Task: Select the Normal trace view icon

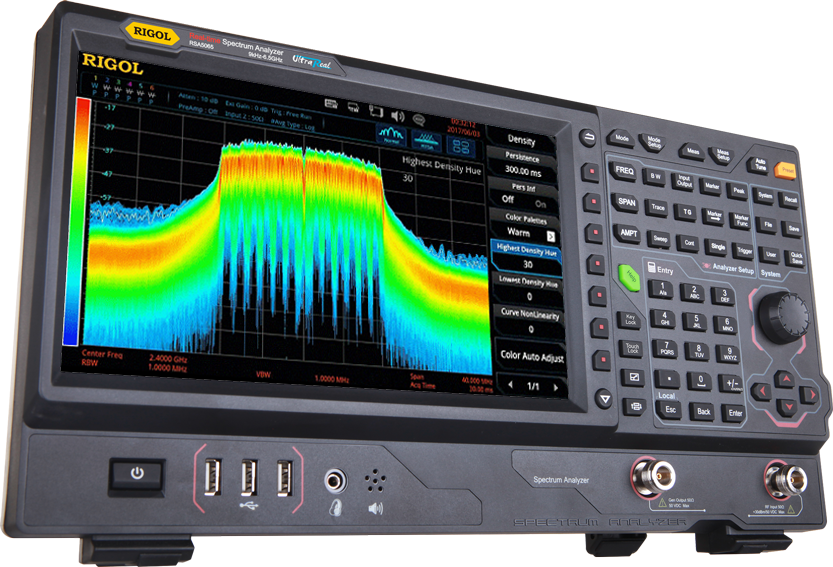Action: [390, 137]
